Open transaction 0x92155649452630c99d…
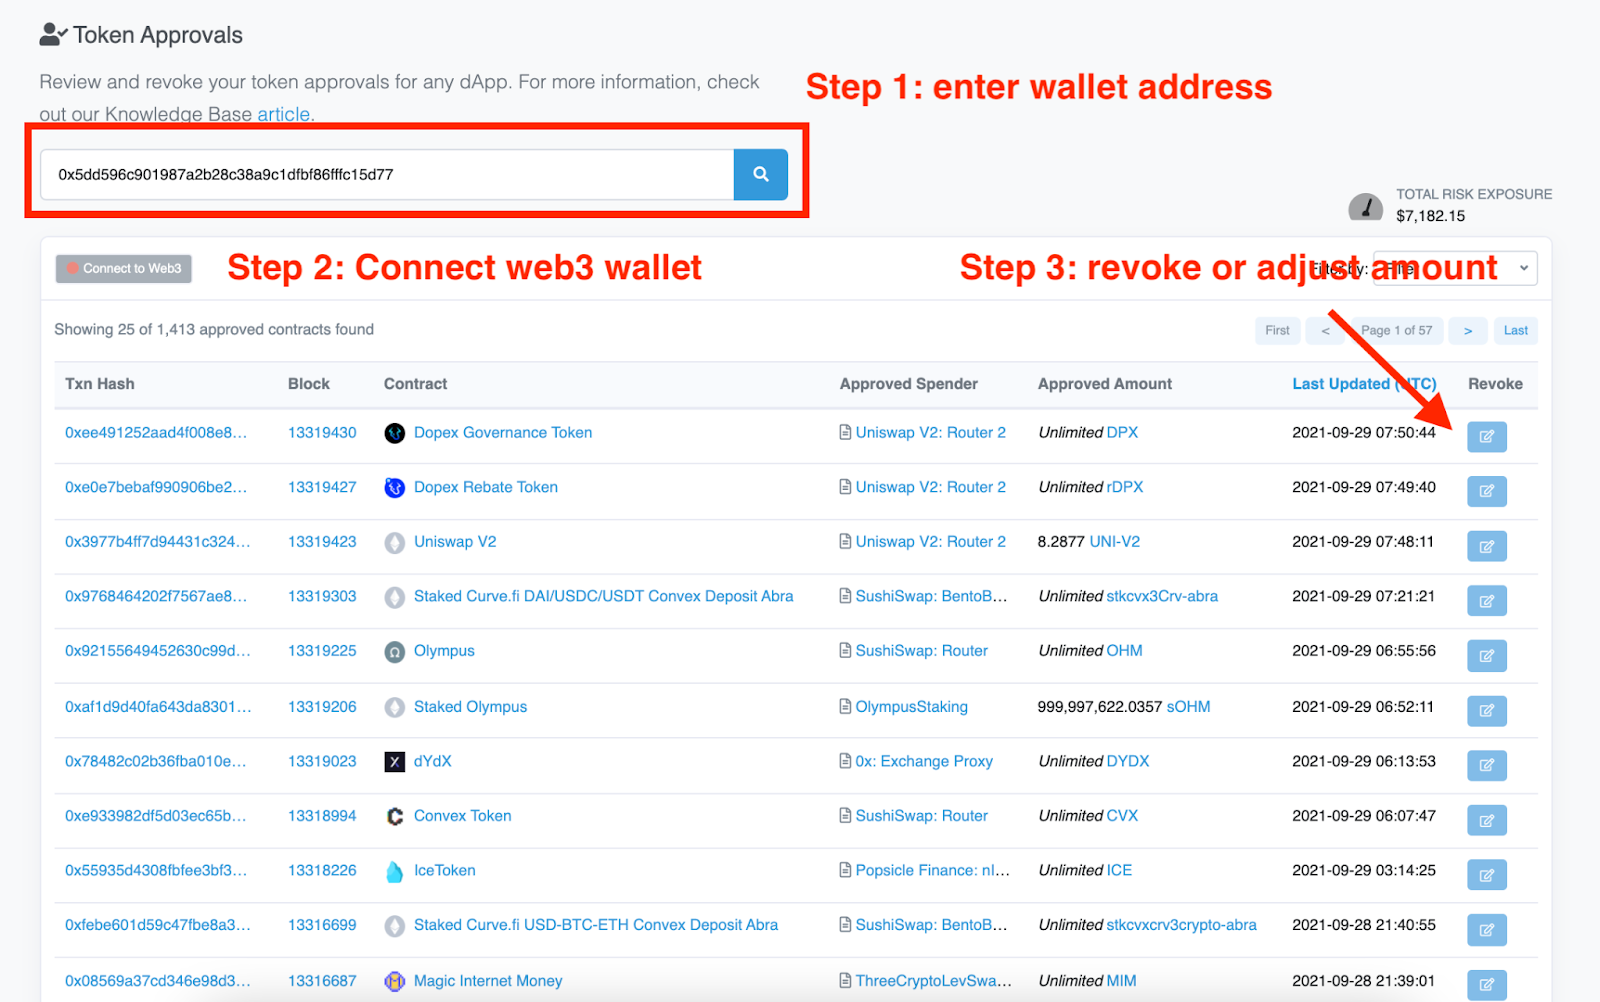1600x1002 pixels. (158, 651)
